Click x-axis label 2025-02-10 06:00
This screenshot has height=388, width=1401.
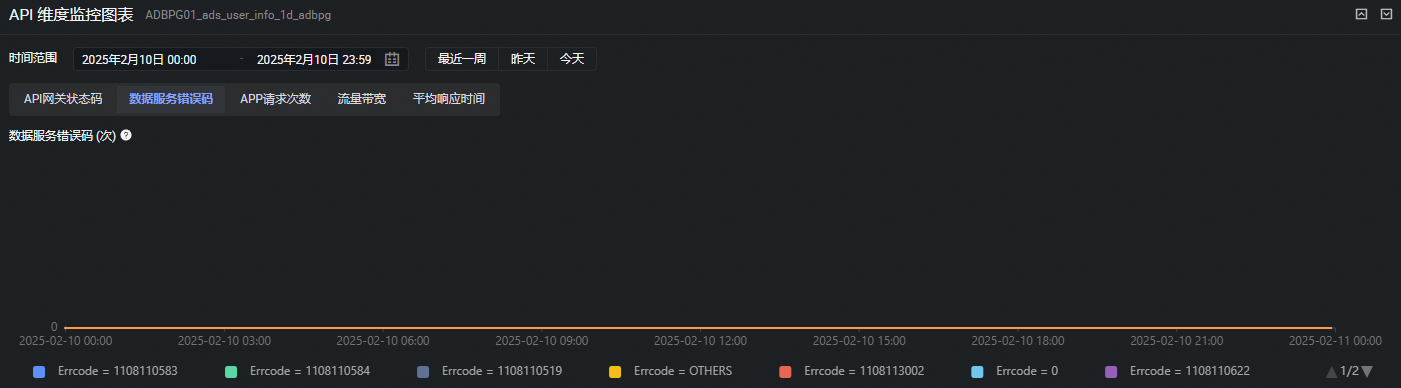pos(383,340)
